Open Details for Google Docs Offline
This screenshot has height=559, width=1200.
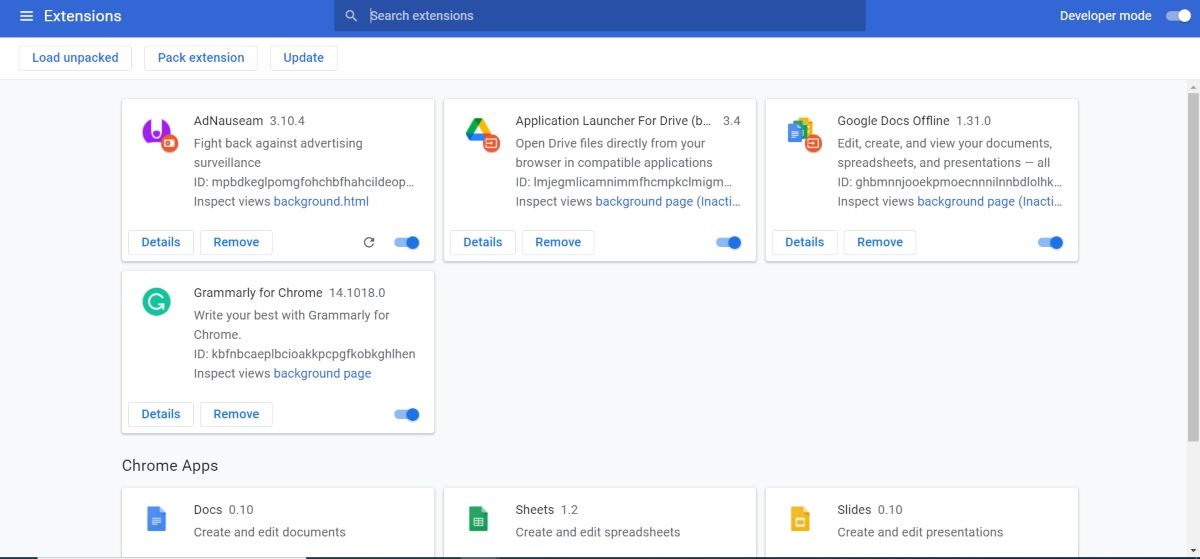805,242
